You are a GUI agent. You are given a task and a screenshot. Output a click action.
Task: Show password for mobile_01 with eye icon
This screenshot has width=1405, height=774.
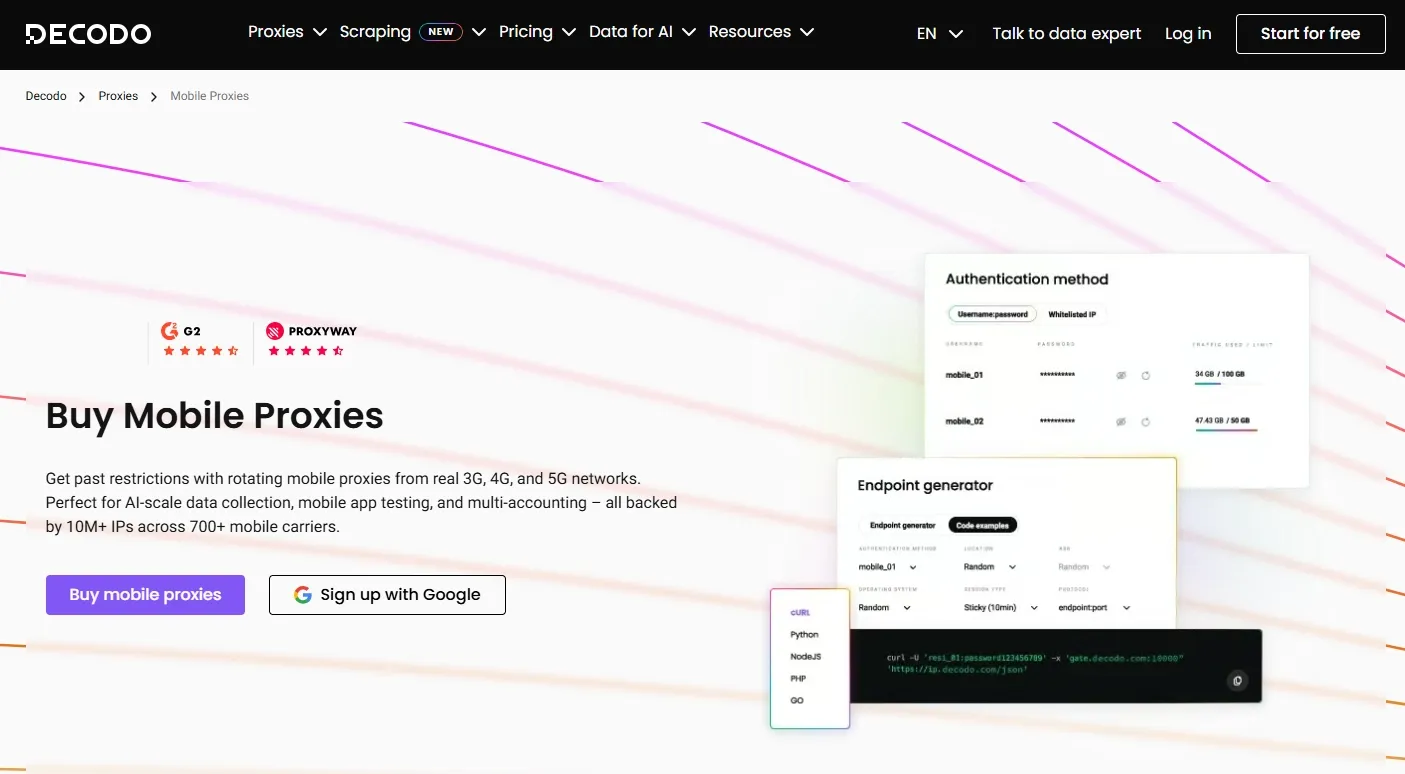click(1121, 375)
